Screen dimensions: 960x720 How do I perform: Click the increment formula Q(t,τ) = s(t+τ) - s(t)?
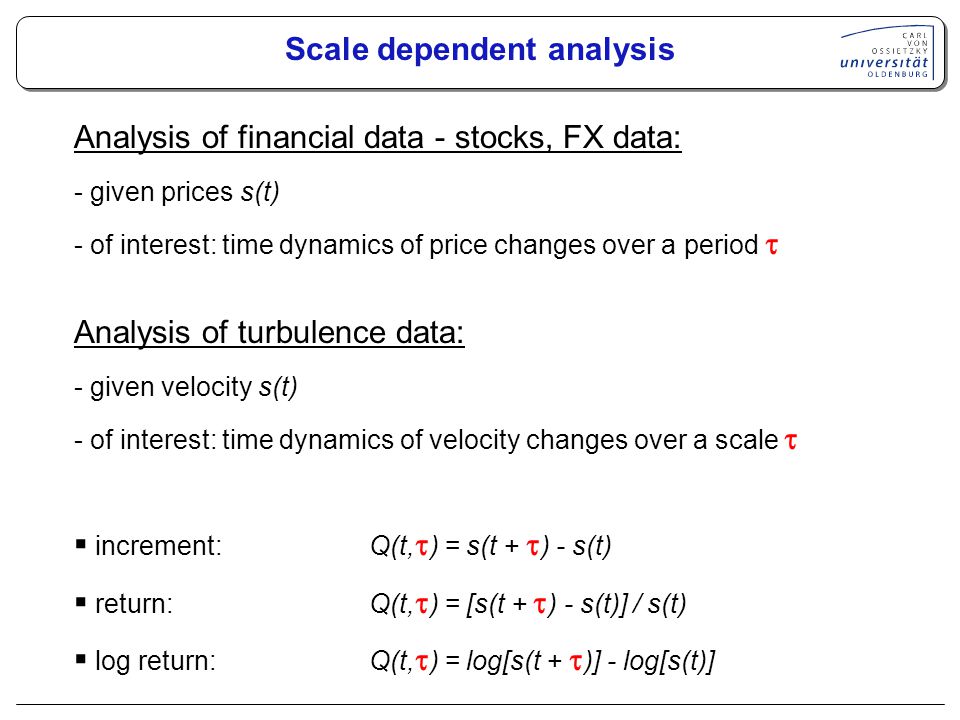point(491,546)
